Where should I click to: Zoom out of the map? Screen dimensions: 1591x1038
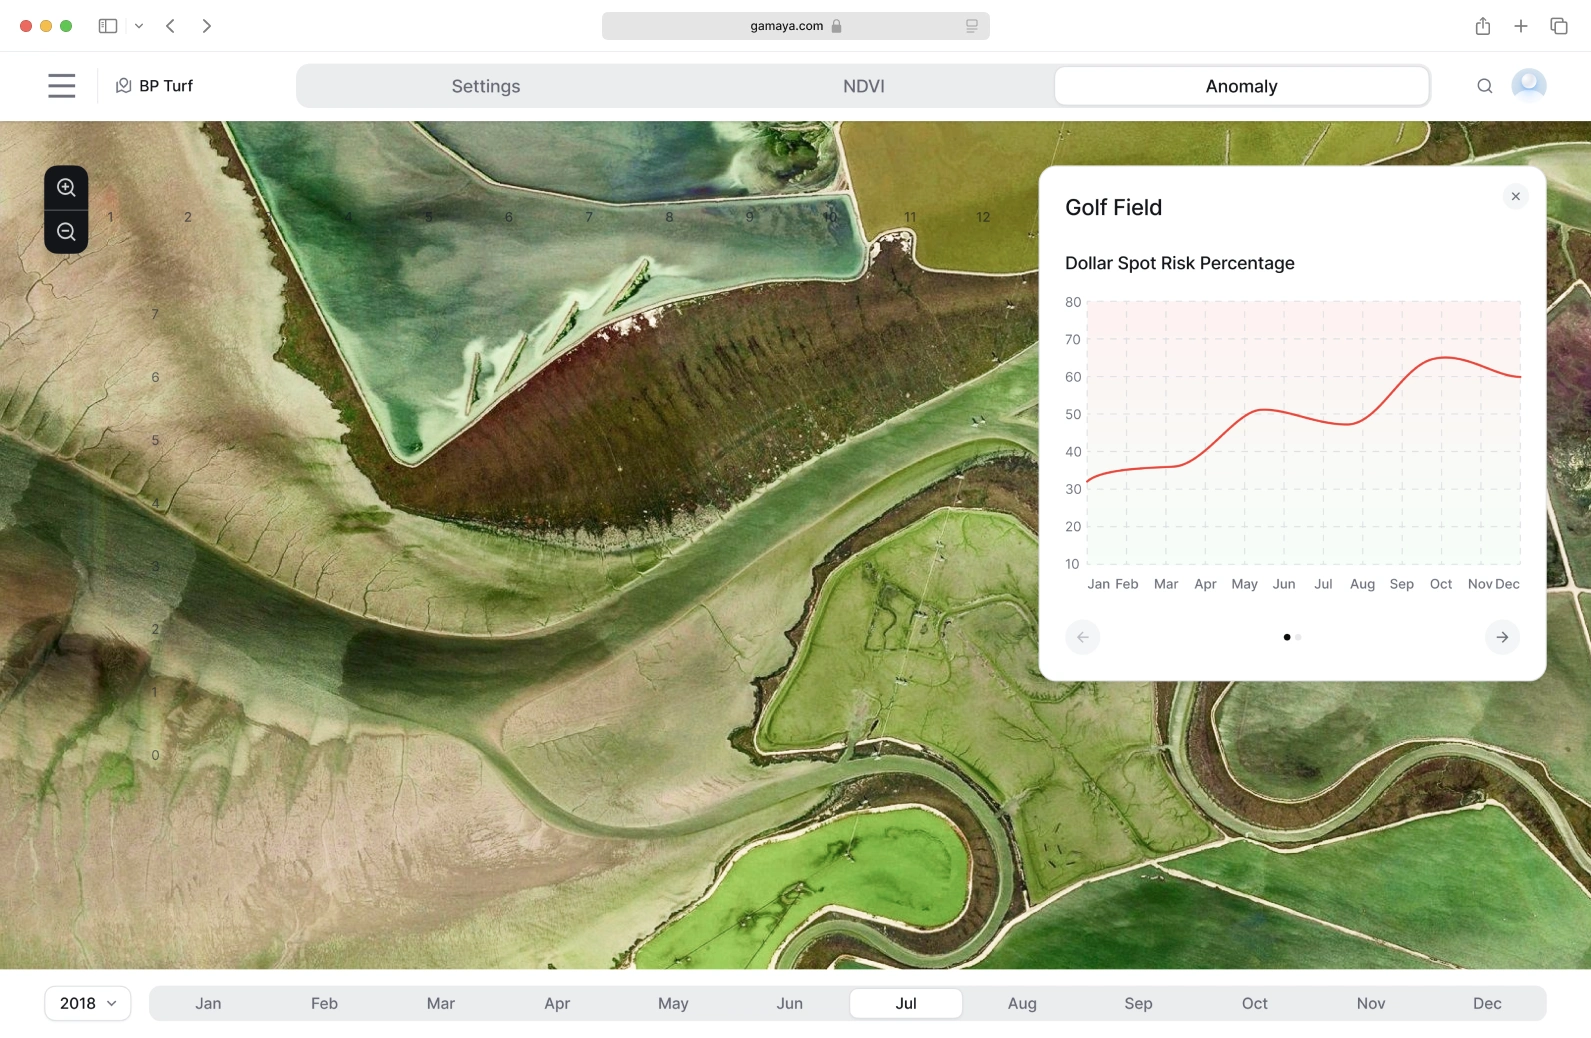[x=66, y=232]
